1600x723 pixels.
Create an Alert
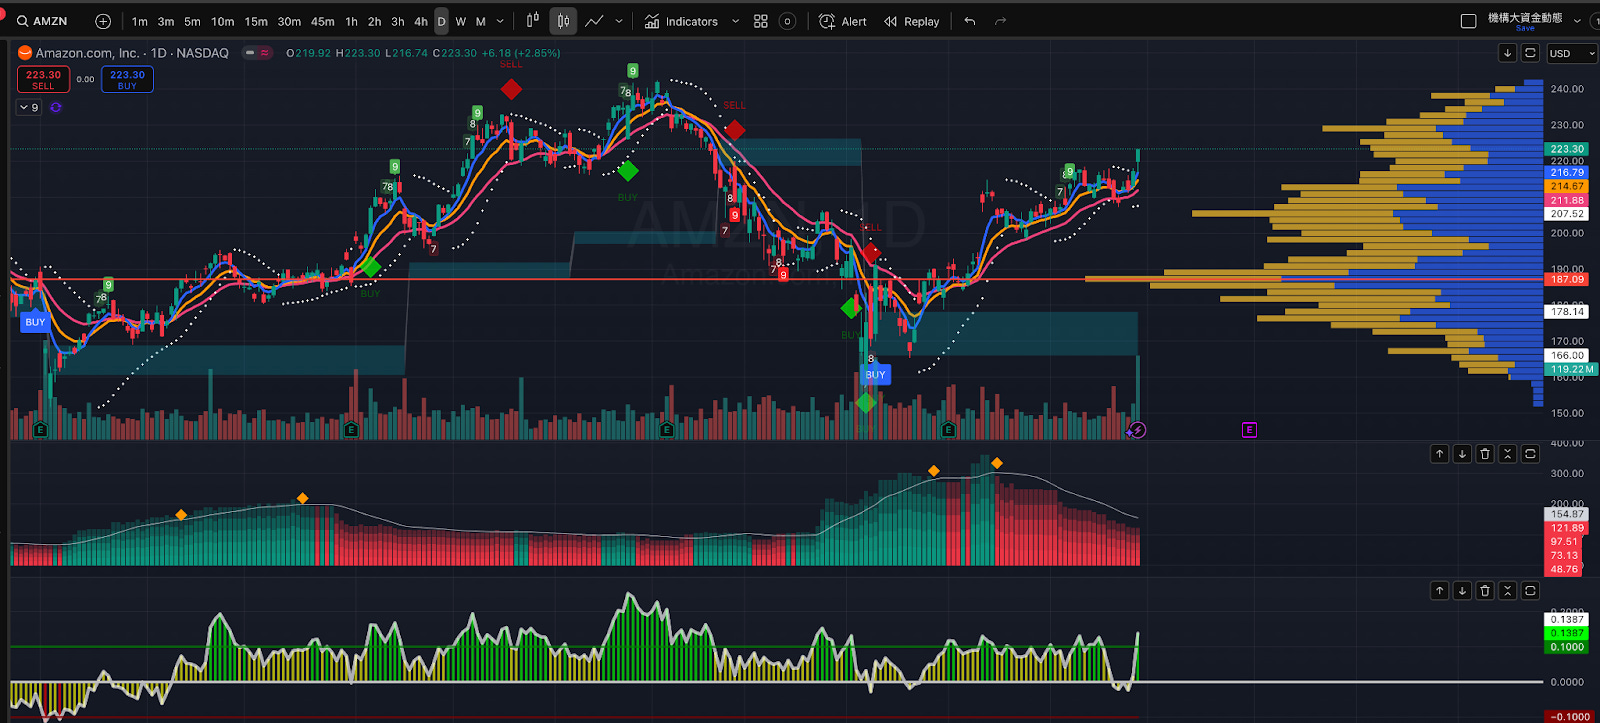843,21
